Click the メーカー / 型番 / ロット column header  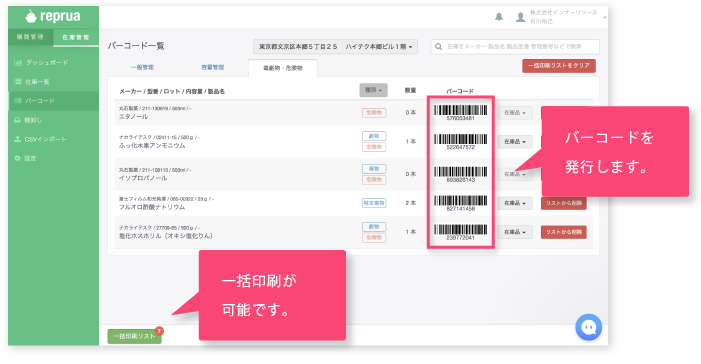172,91
